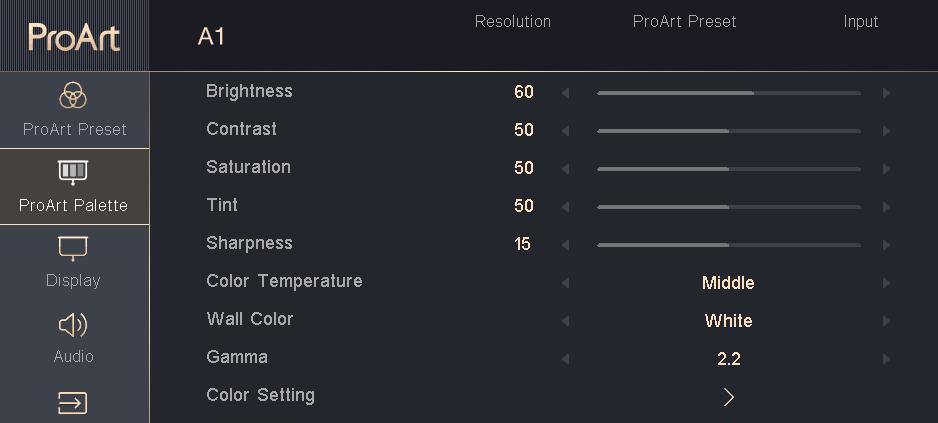Select the Color Setting menu entry

click(260, 395)
